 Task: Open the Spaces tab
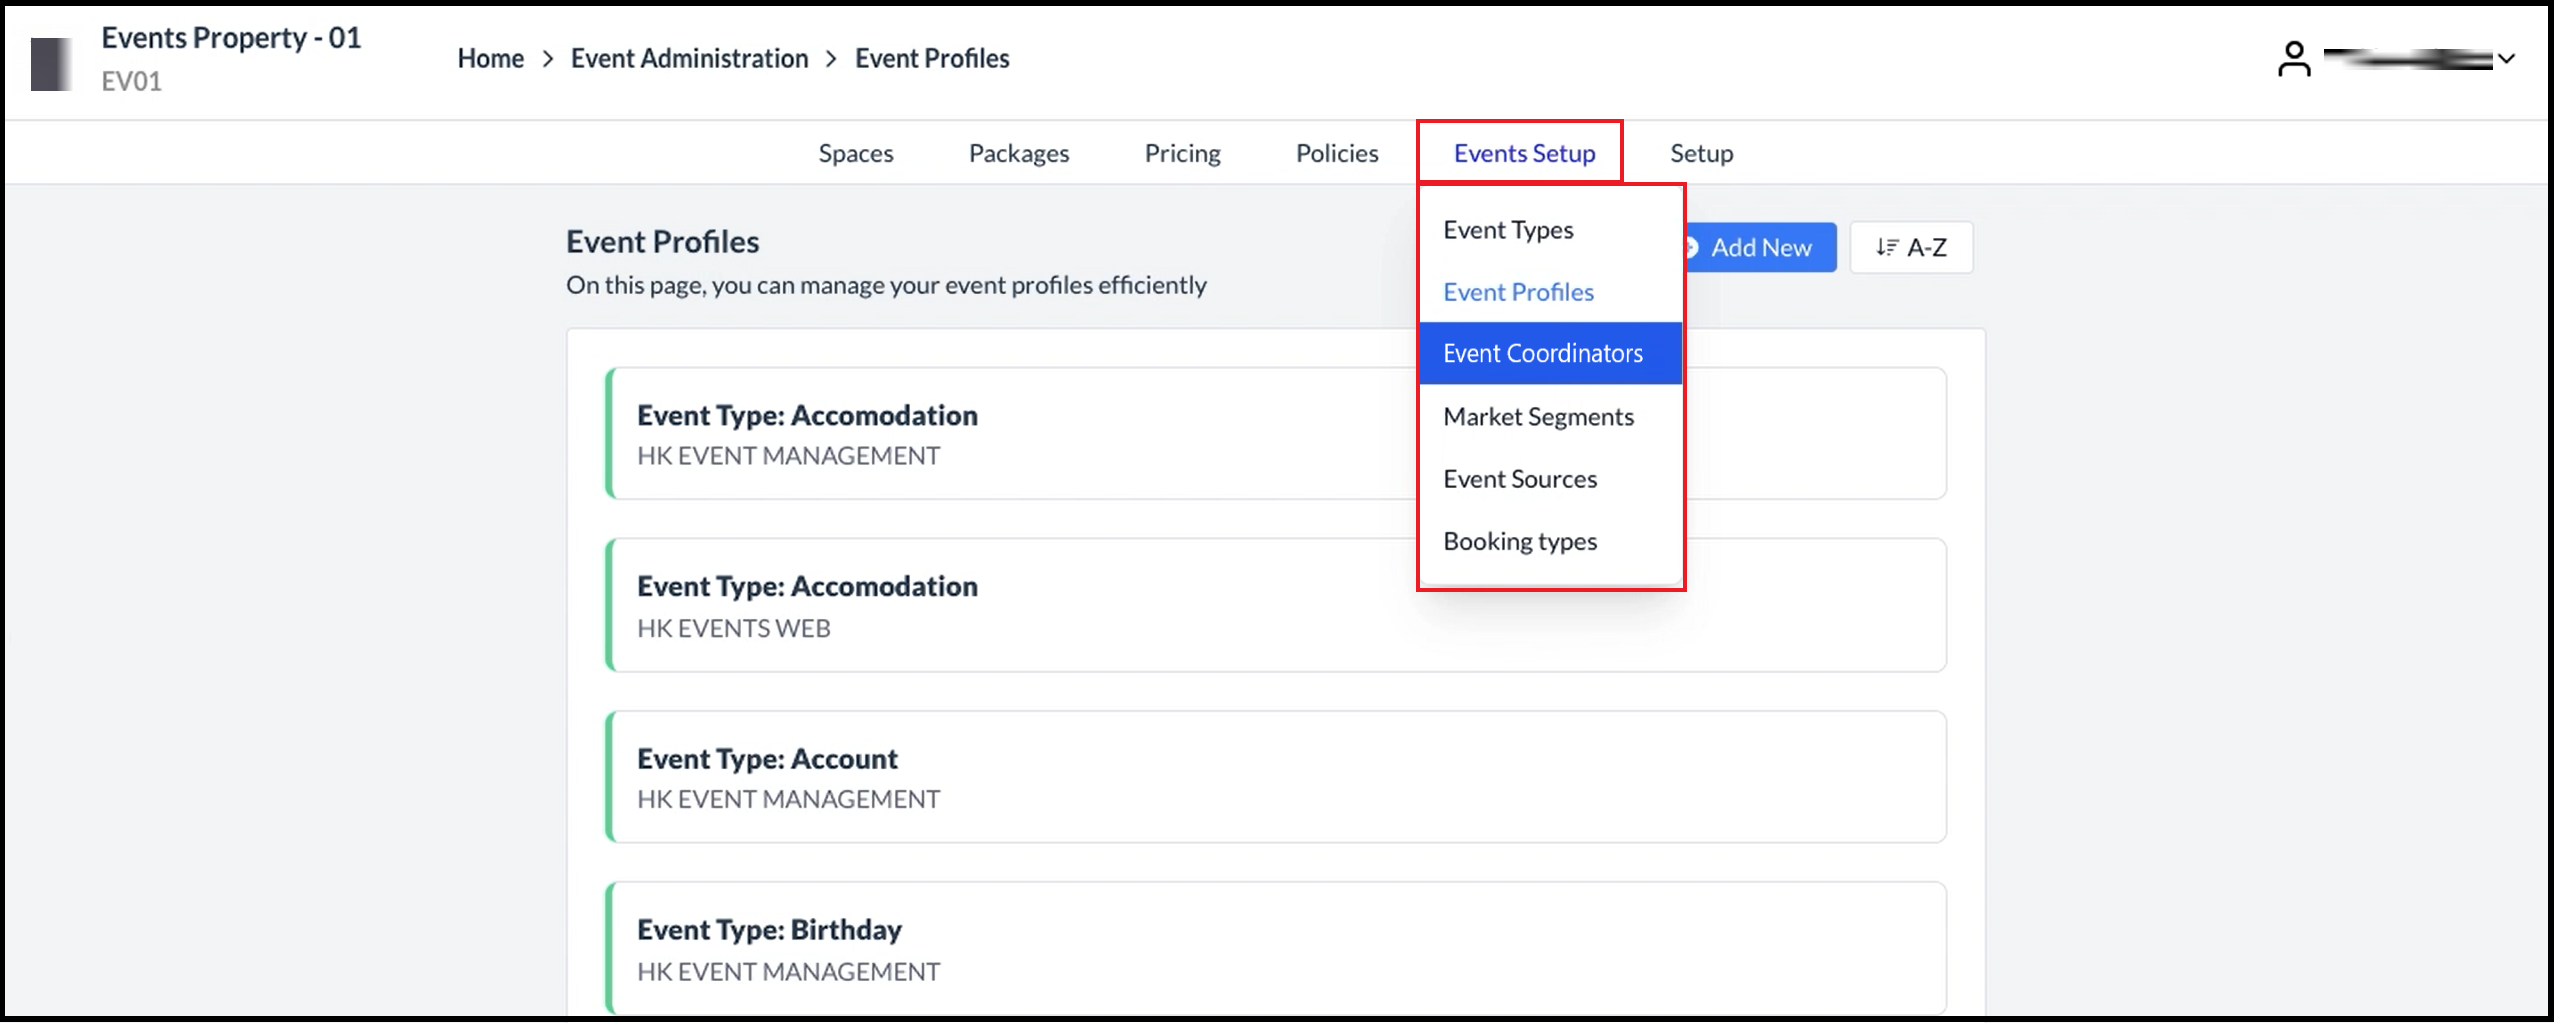[x=856, y=153]
